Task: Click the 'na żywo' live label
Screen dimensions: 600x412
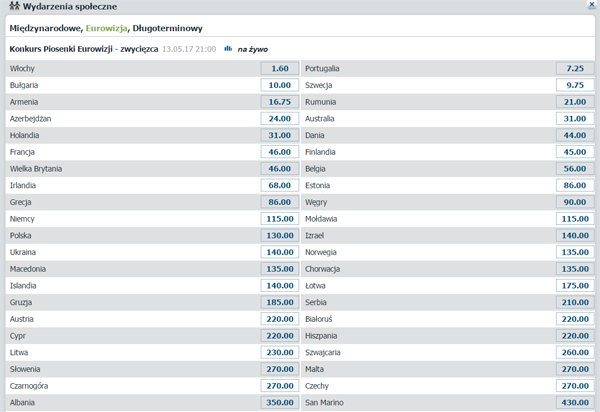Action: [x=253, y=49]
